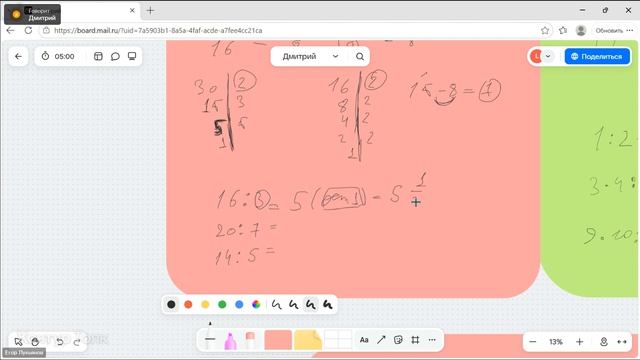Choose the third stroke width
The width and height of the screenshot is (640, 360).
[x=311, y=304]
